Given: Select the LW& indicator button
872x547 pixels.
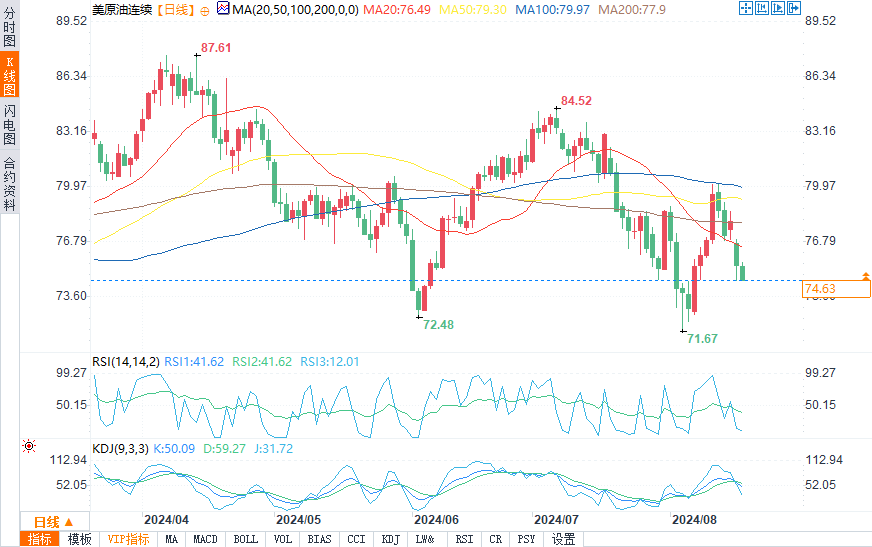Looking at the screenshot, I should pos(425,539).
